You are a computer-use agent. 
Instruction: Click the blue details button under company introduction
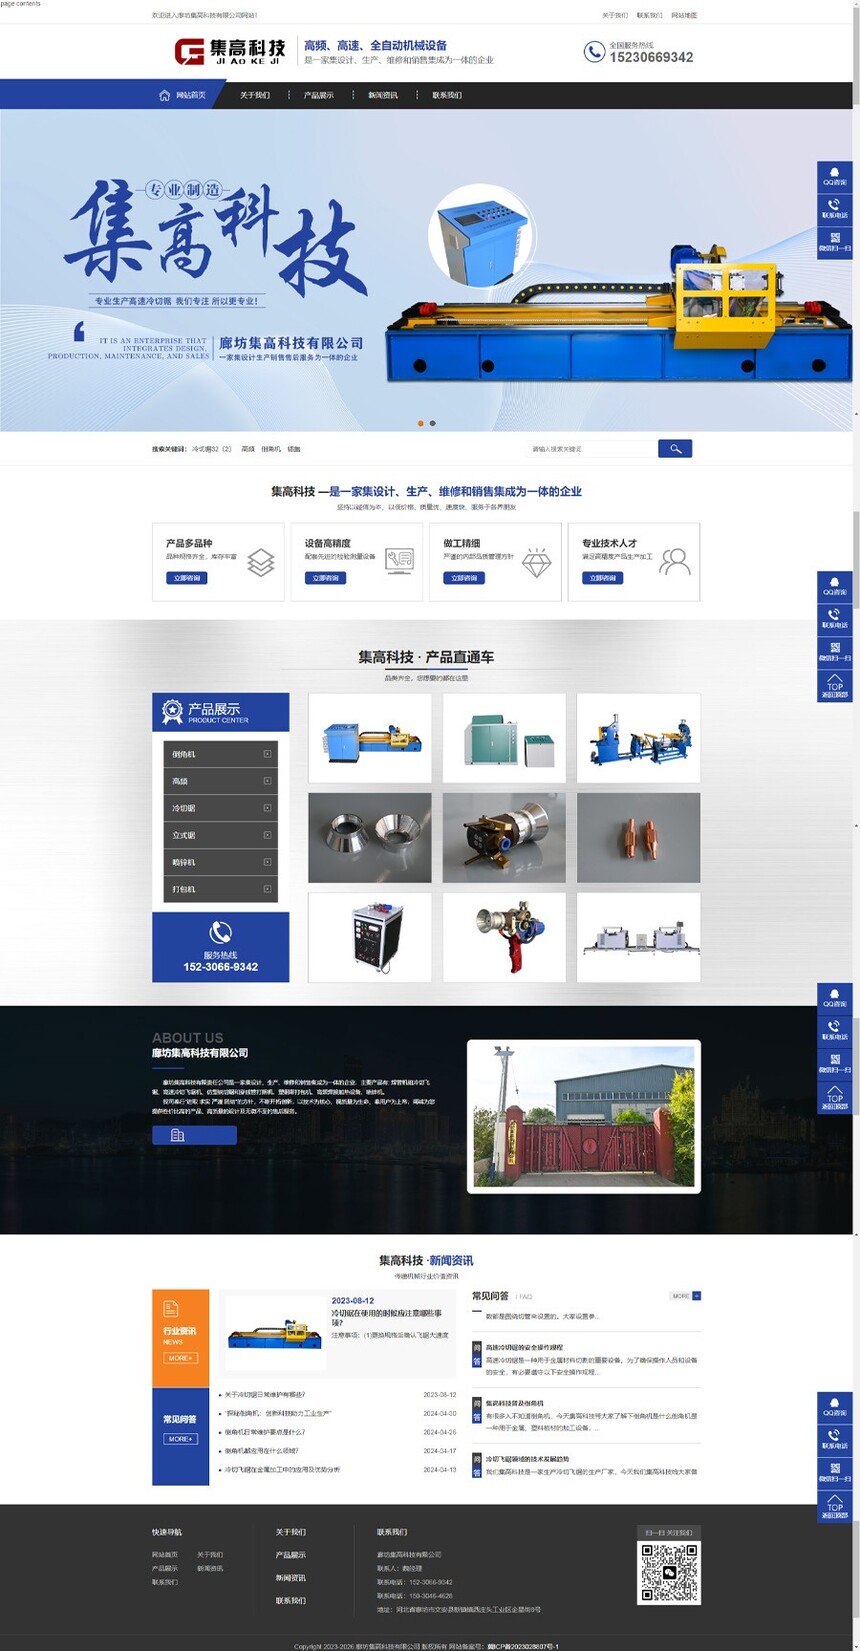[x=194, y=1135]
